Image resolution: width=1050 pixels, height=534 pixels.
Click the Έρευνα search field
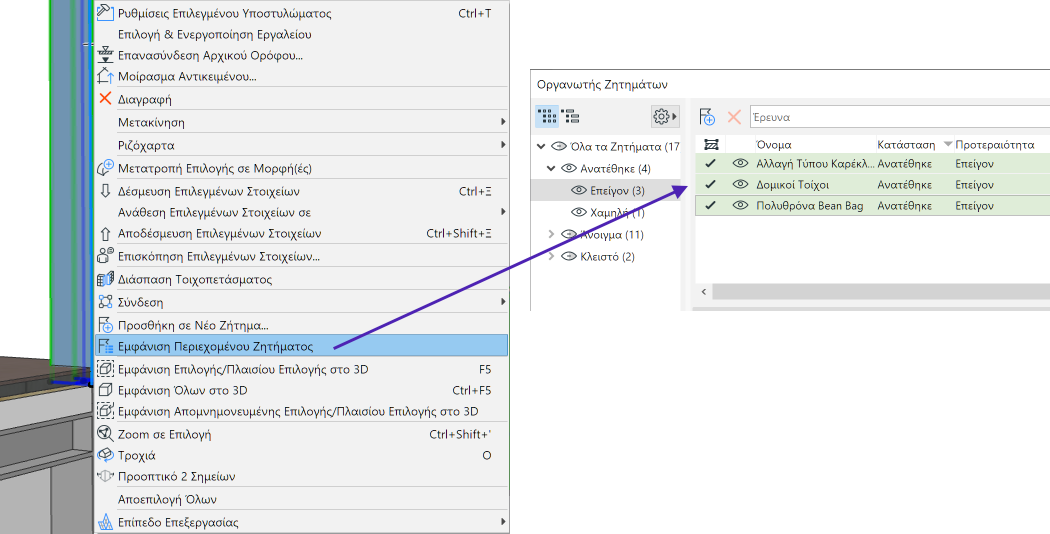click(899, 117)
